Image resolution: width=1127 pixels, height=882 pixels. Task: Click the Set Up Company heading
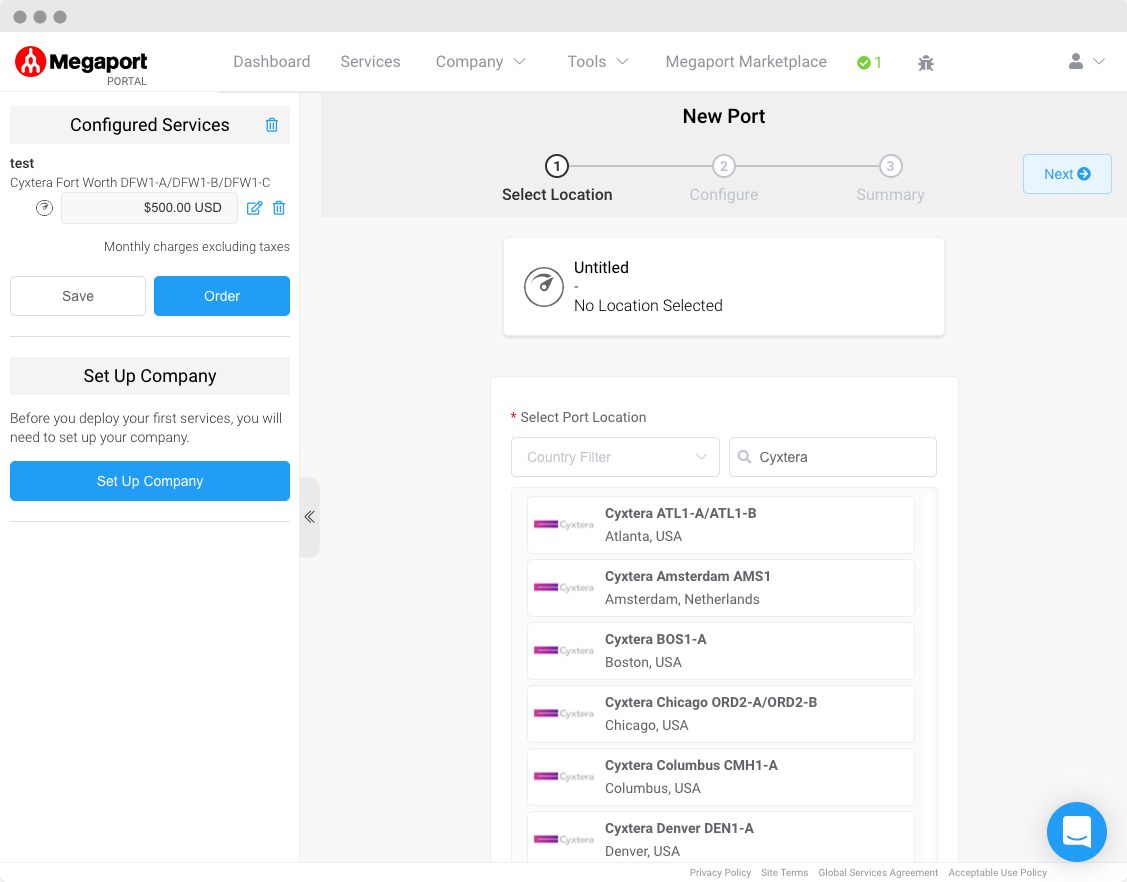150,376
